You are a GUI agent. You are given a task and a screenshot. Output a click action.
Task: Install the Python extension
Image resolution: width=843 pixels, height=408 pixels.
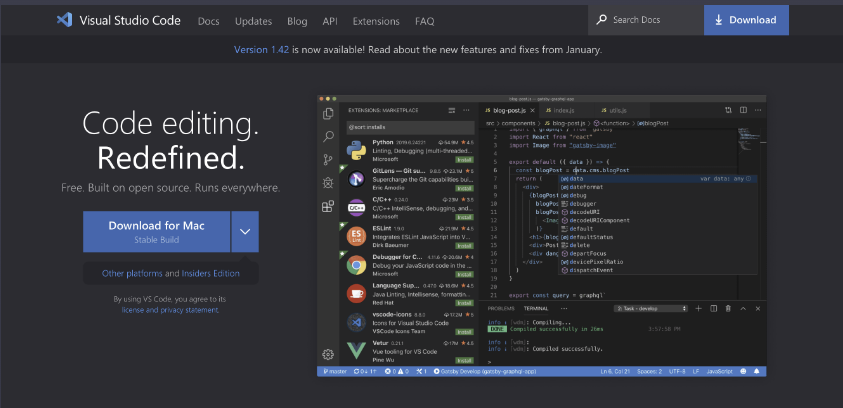pyautogui.click(x=464, y=160)
